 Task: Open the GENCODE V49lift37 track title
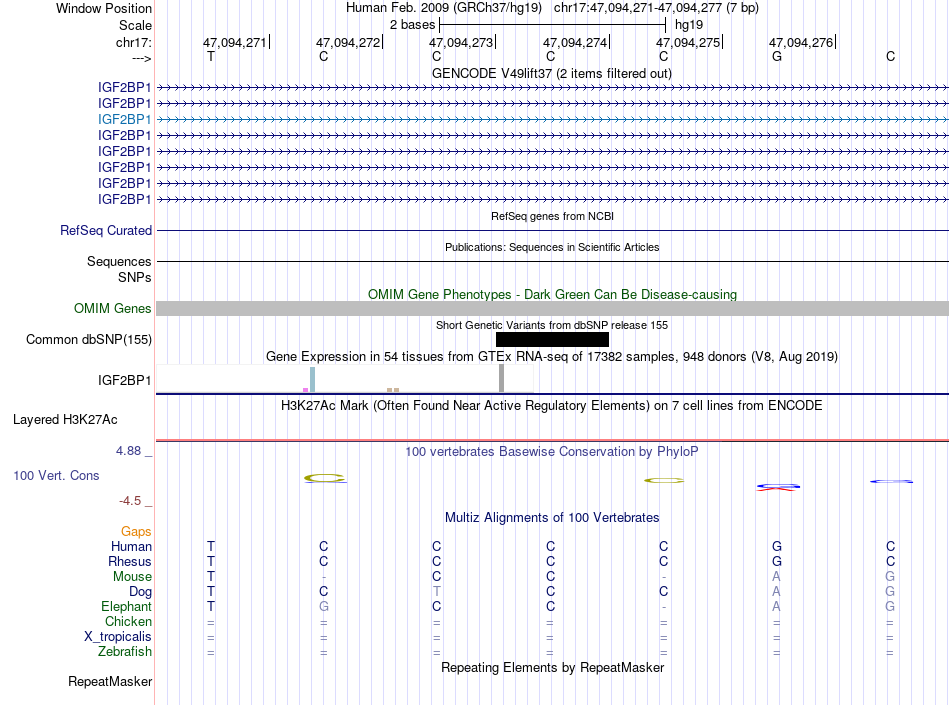pos(552,73)
